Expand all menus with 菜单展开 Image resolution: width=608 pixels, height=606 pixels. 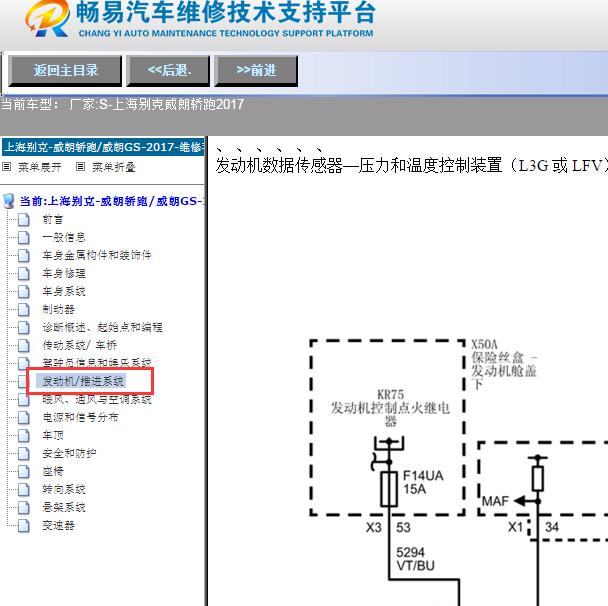(x=40, y=167)
